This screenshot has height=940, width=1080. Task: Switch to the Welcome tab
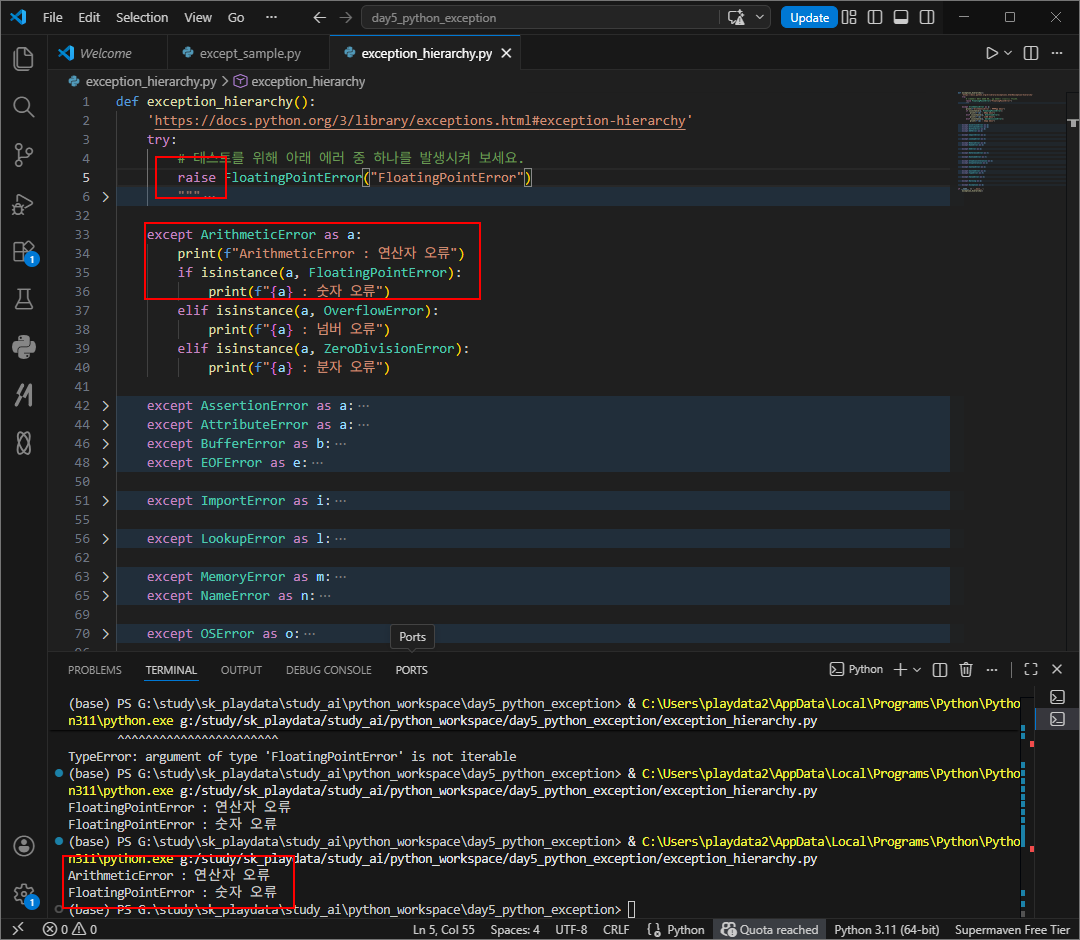(105, 53)
